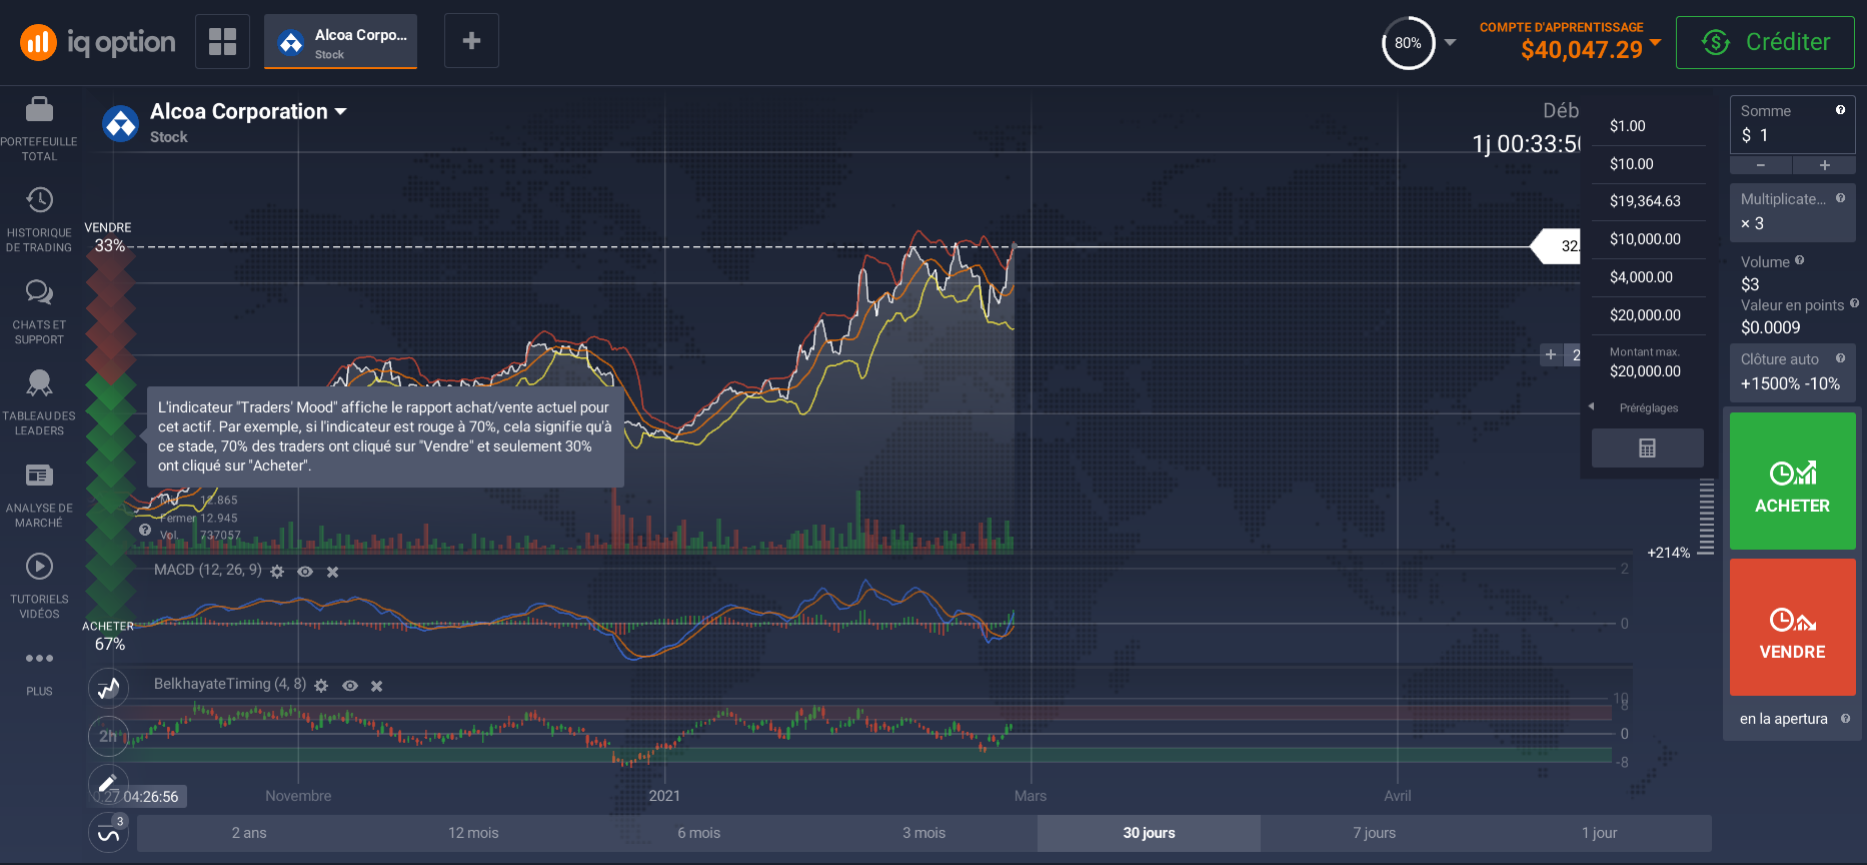
Task: Remove the BelkhayateTiming indicator
Action: pos(377,686)
